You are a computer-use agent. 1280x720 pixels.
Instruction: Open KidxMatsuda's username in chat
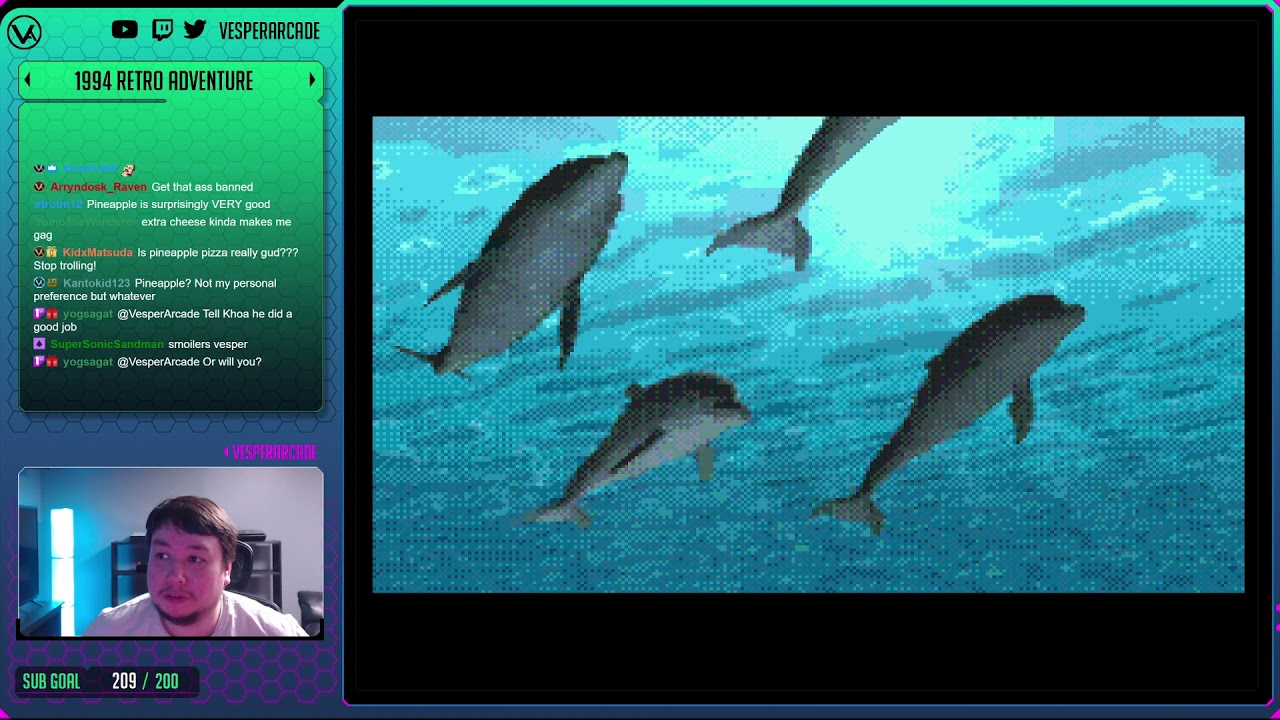tap(97, 253)
